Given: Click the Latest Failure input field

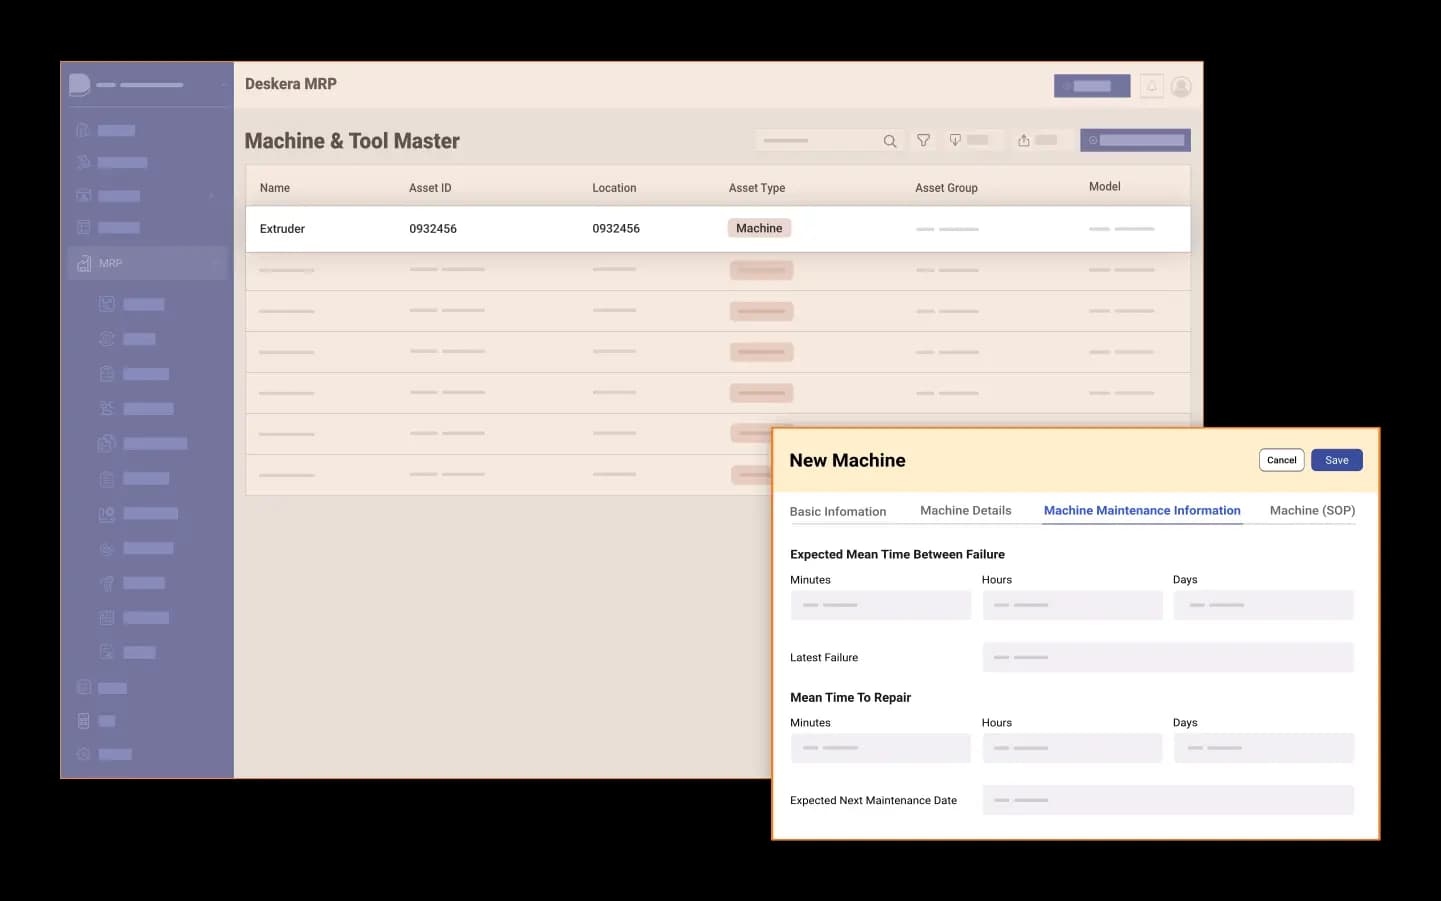Looking at the screenshot, I should (x=1167, y=657).
